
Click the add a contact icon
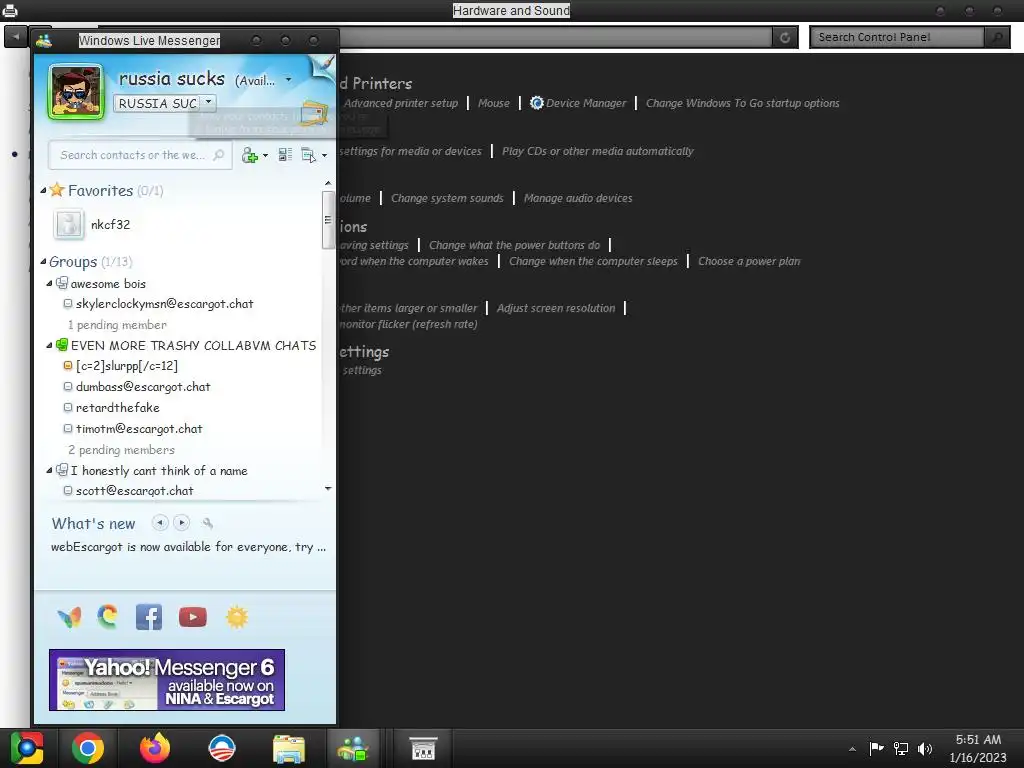pos(249,155)
